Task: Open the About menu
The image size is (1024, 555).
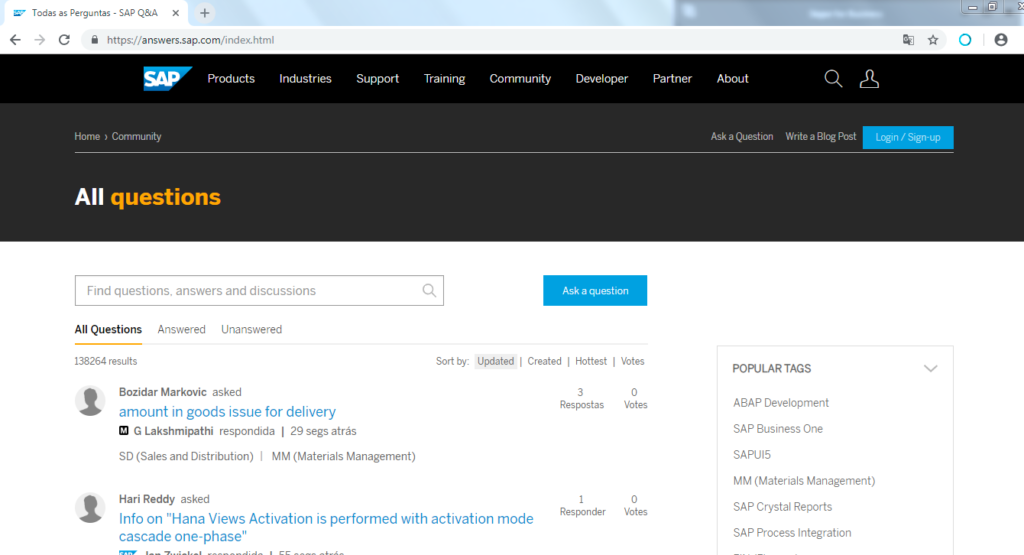Action: coord(732,78)
